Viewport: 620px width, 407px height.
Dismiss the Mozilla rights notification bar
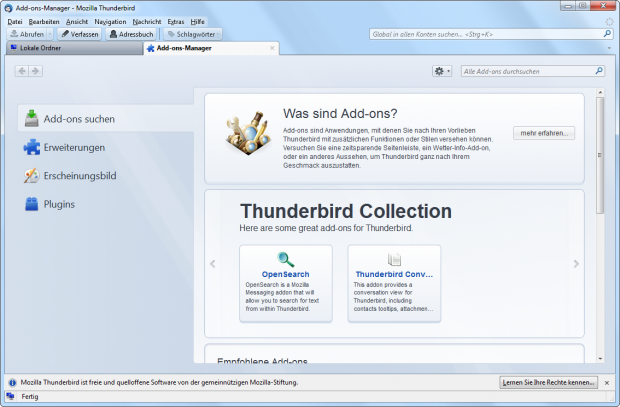click(607, 383)
